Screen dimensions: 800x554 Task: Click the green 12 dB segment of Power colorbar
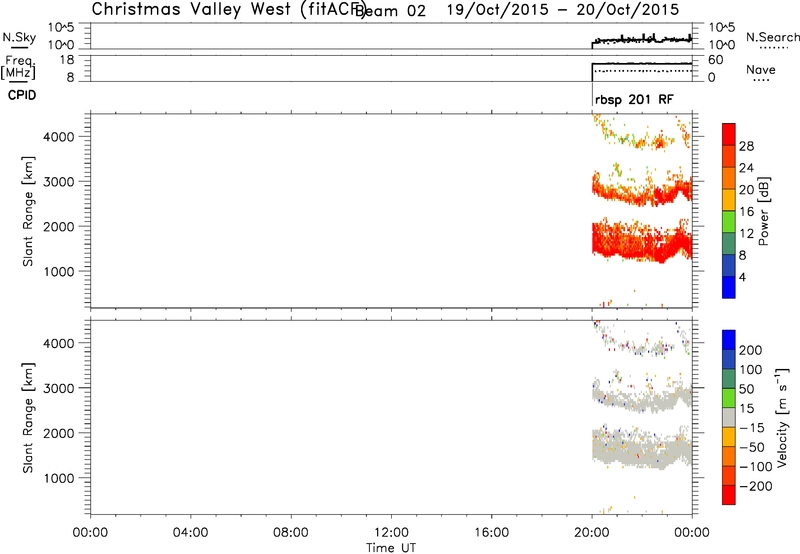point(729,222)
